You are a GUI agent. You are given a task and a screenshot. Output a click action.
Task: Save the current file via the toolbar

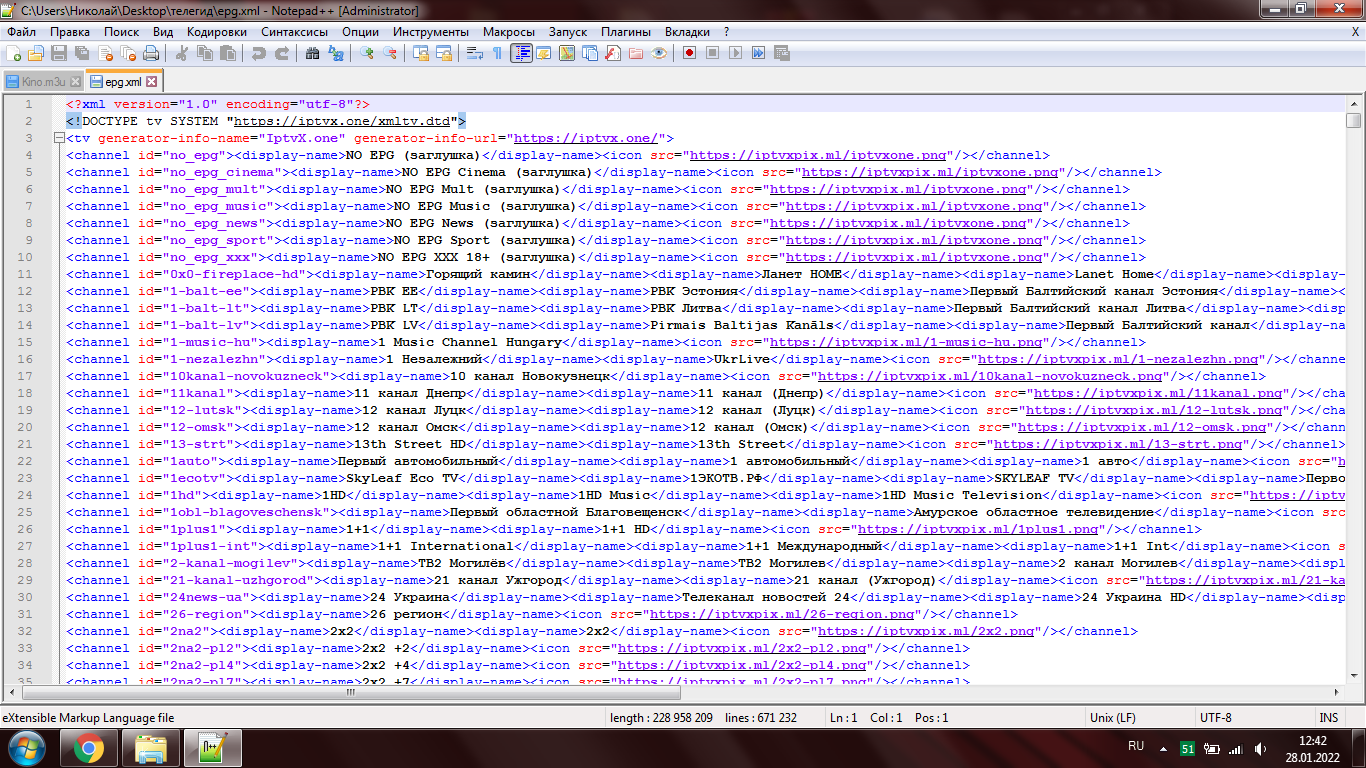point(59,53)
